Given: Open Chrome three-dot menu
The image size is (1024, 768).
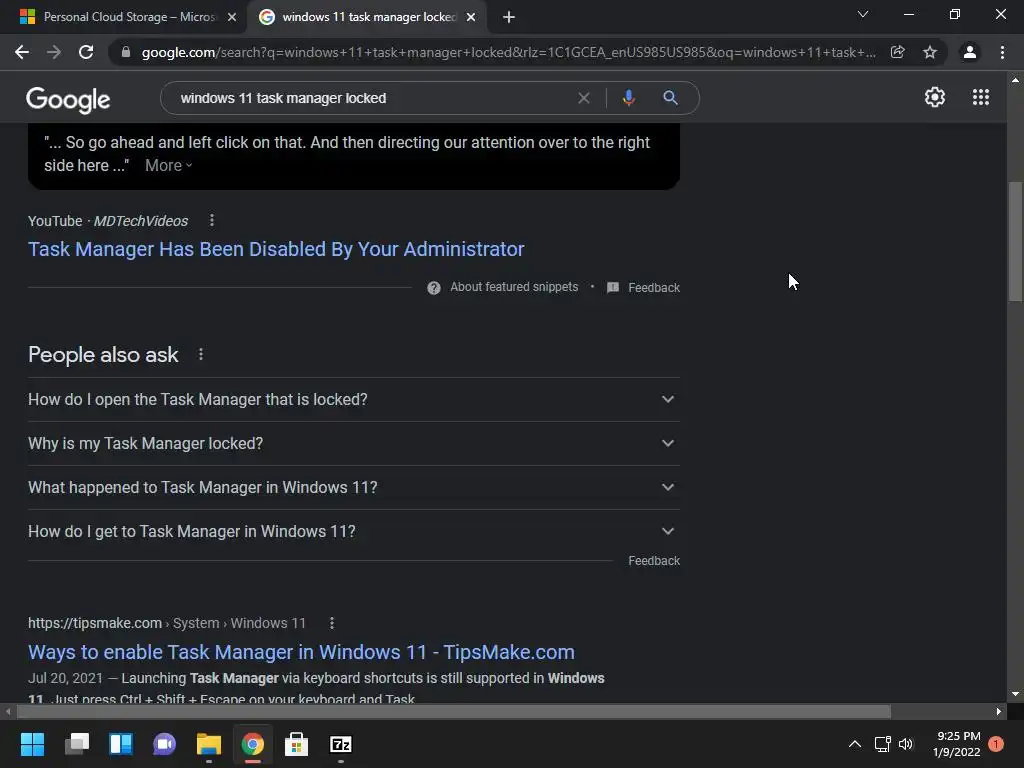Looking at the screenshot, I should pyautogui.click(x=1002, y=52).
